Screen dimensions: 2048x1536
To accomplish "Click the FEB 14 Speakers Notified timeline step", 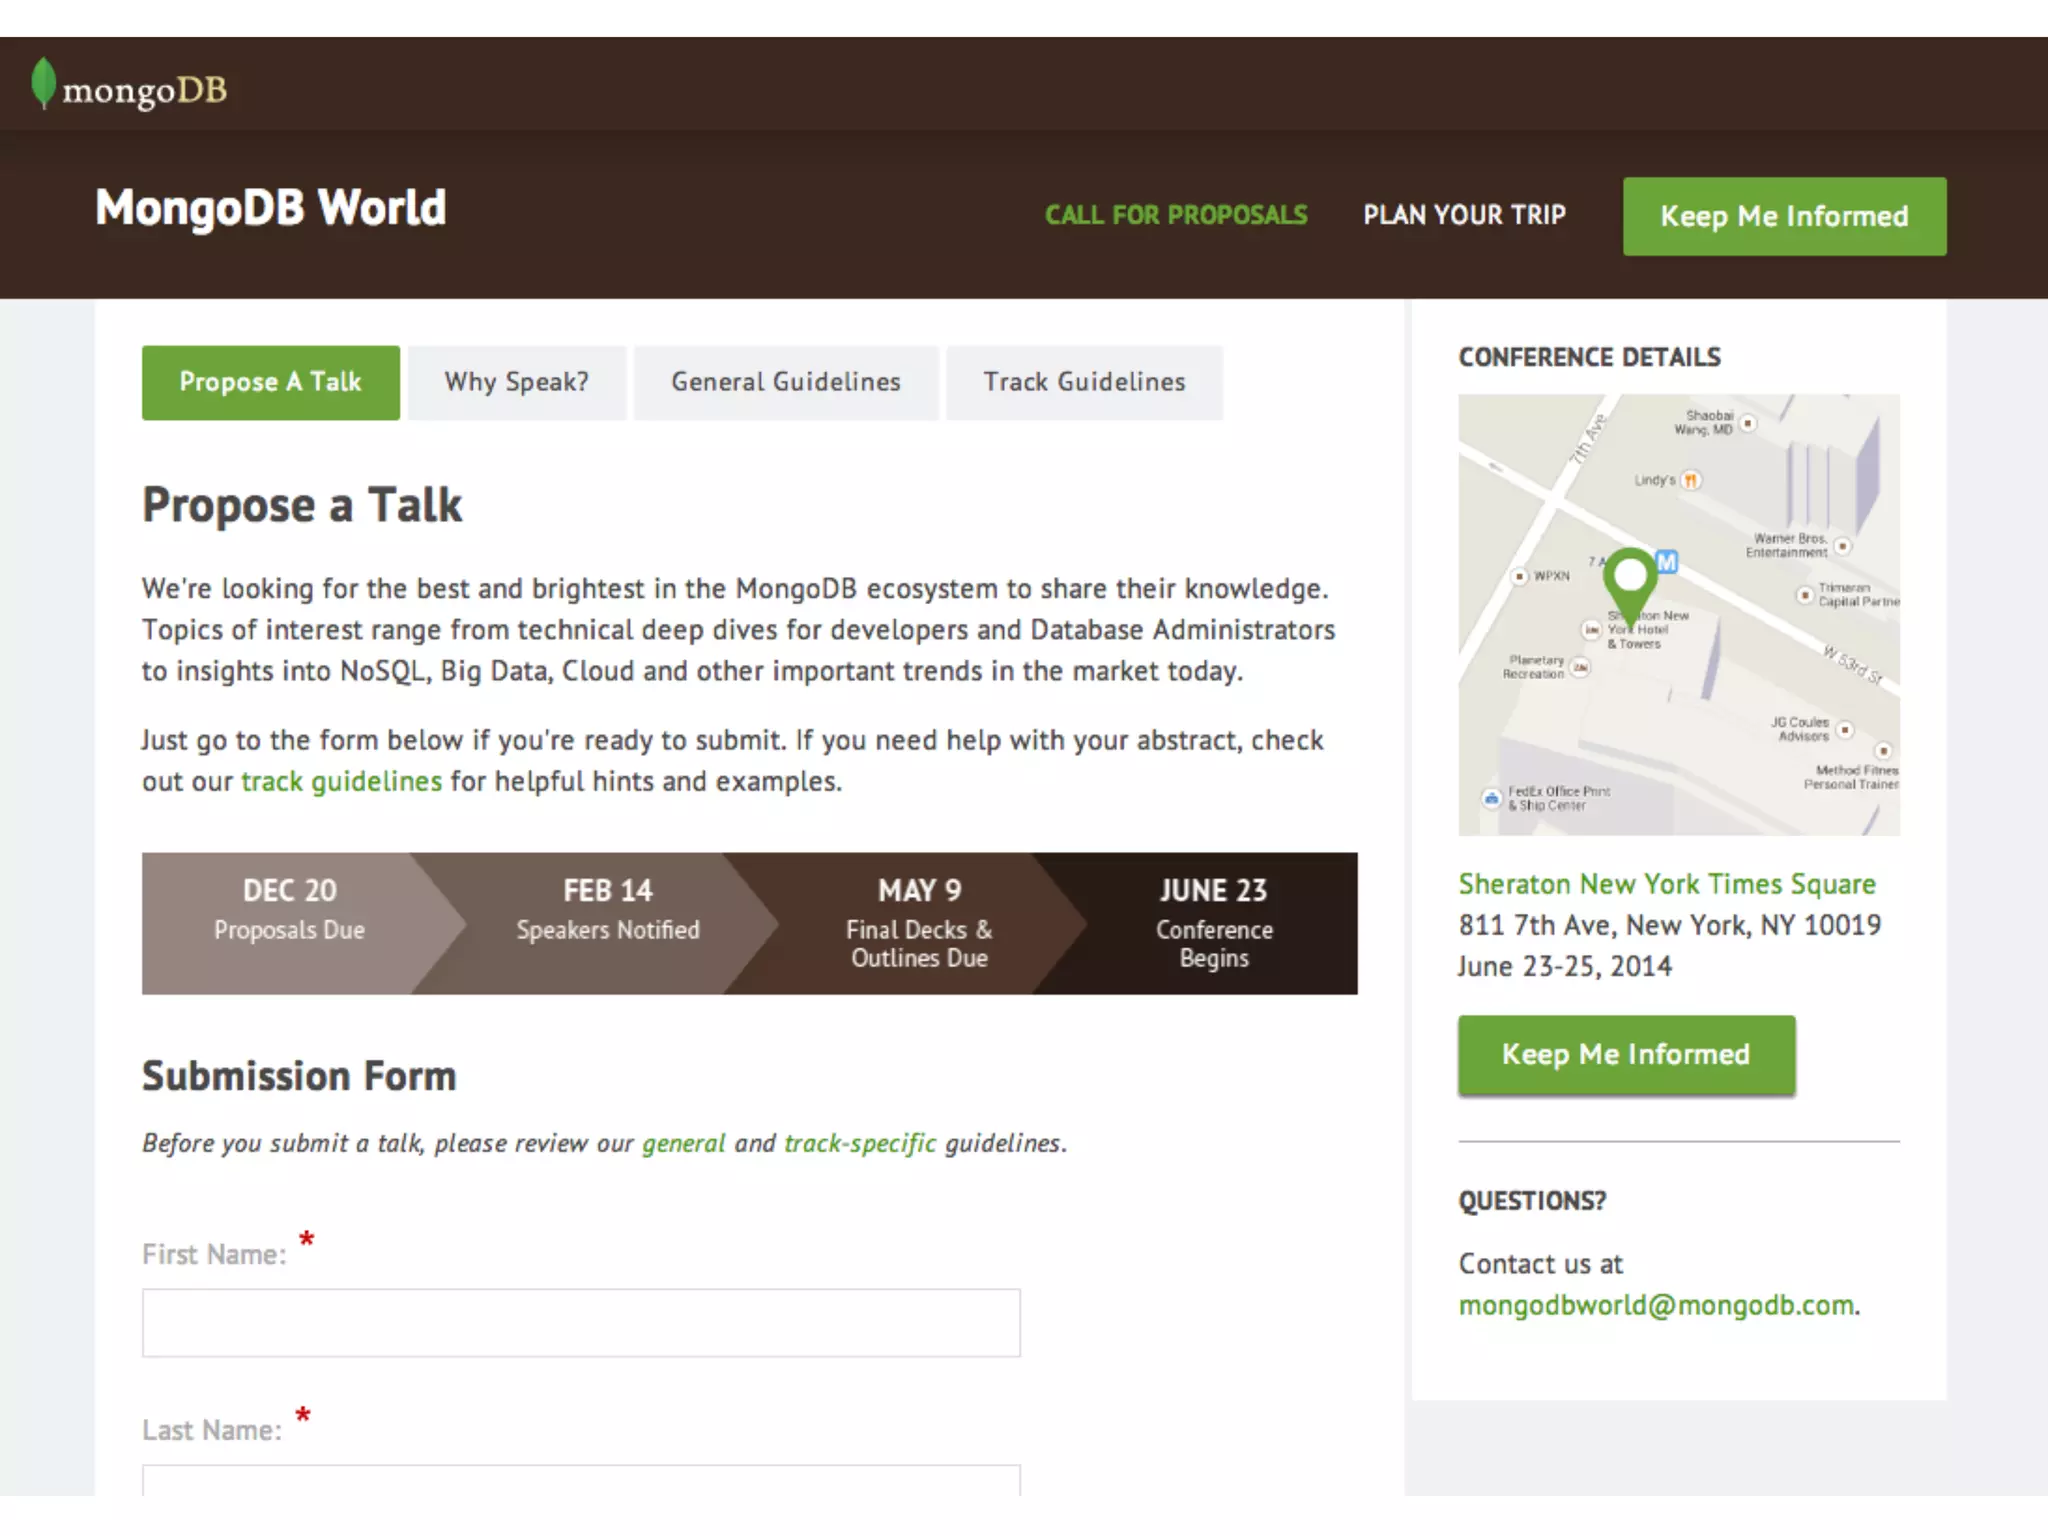I will (x=608, y=922).
